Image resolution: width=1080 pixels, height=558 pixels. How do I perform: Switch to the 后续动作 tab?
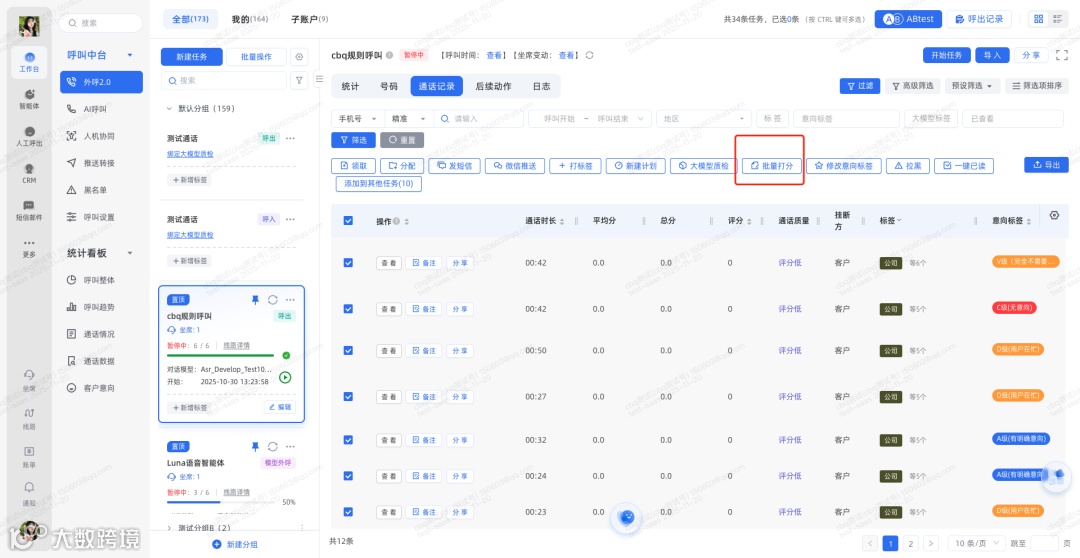click(493, 86)
